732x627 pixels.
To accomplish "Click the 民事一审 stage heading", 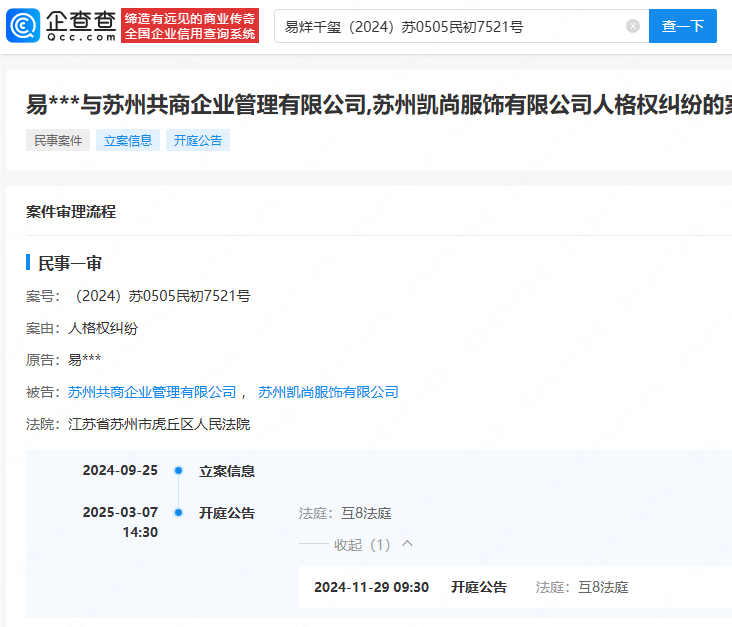I will (70, 263).
